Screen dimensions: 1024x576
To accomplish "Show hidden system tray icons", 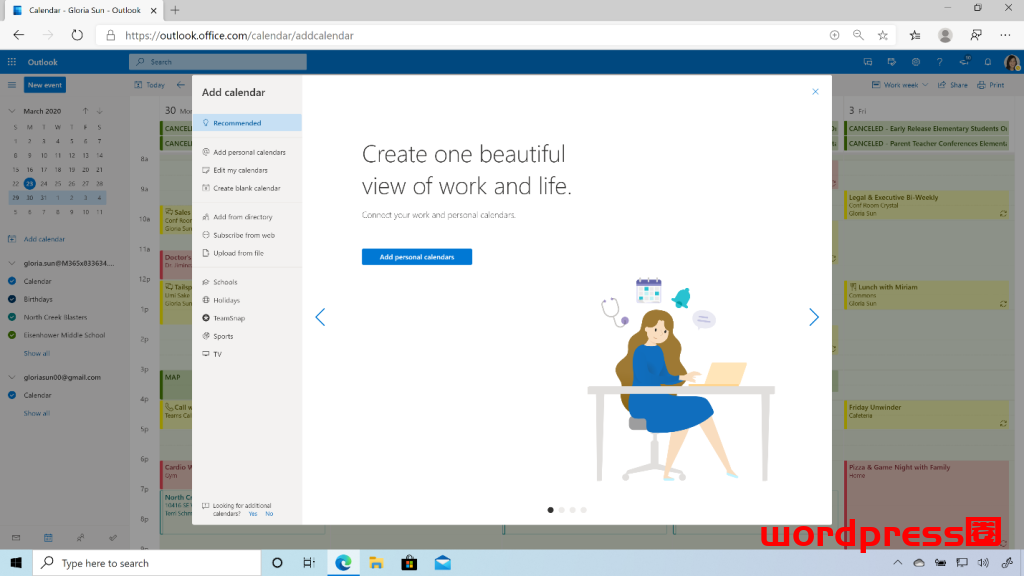I will (898, 563).
